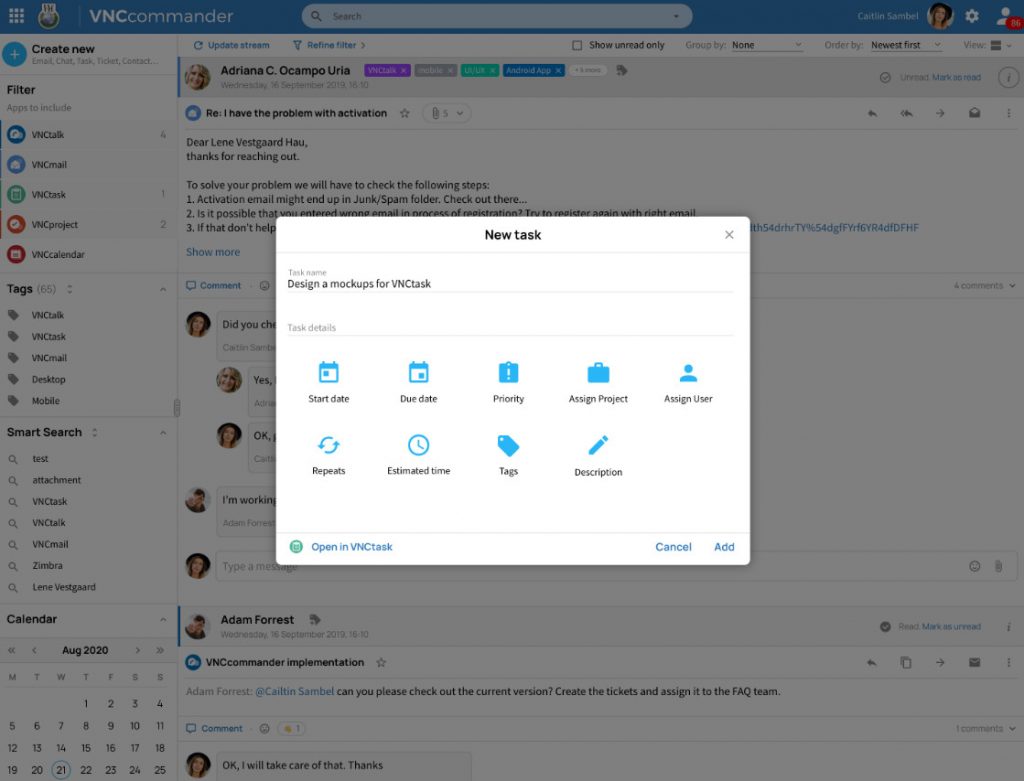This screenshot has width=1024, height=781.
Task: Open the Start date picker in New task
Action: (x=328, y=381)
